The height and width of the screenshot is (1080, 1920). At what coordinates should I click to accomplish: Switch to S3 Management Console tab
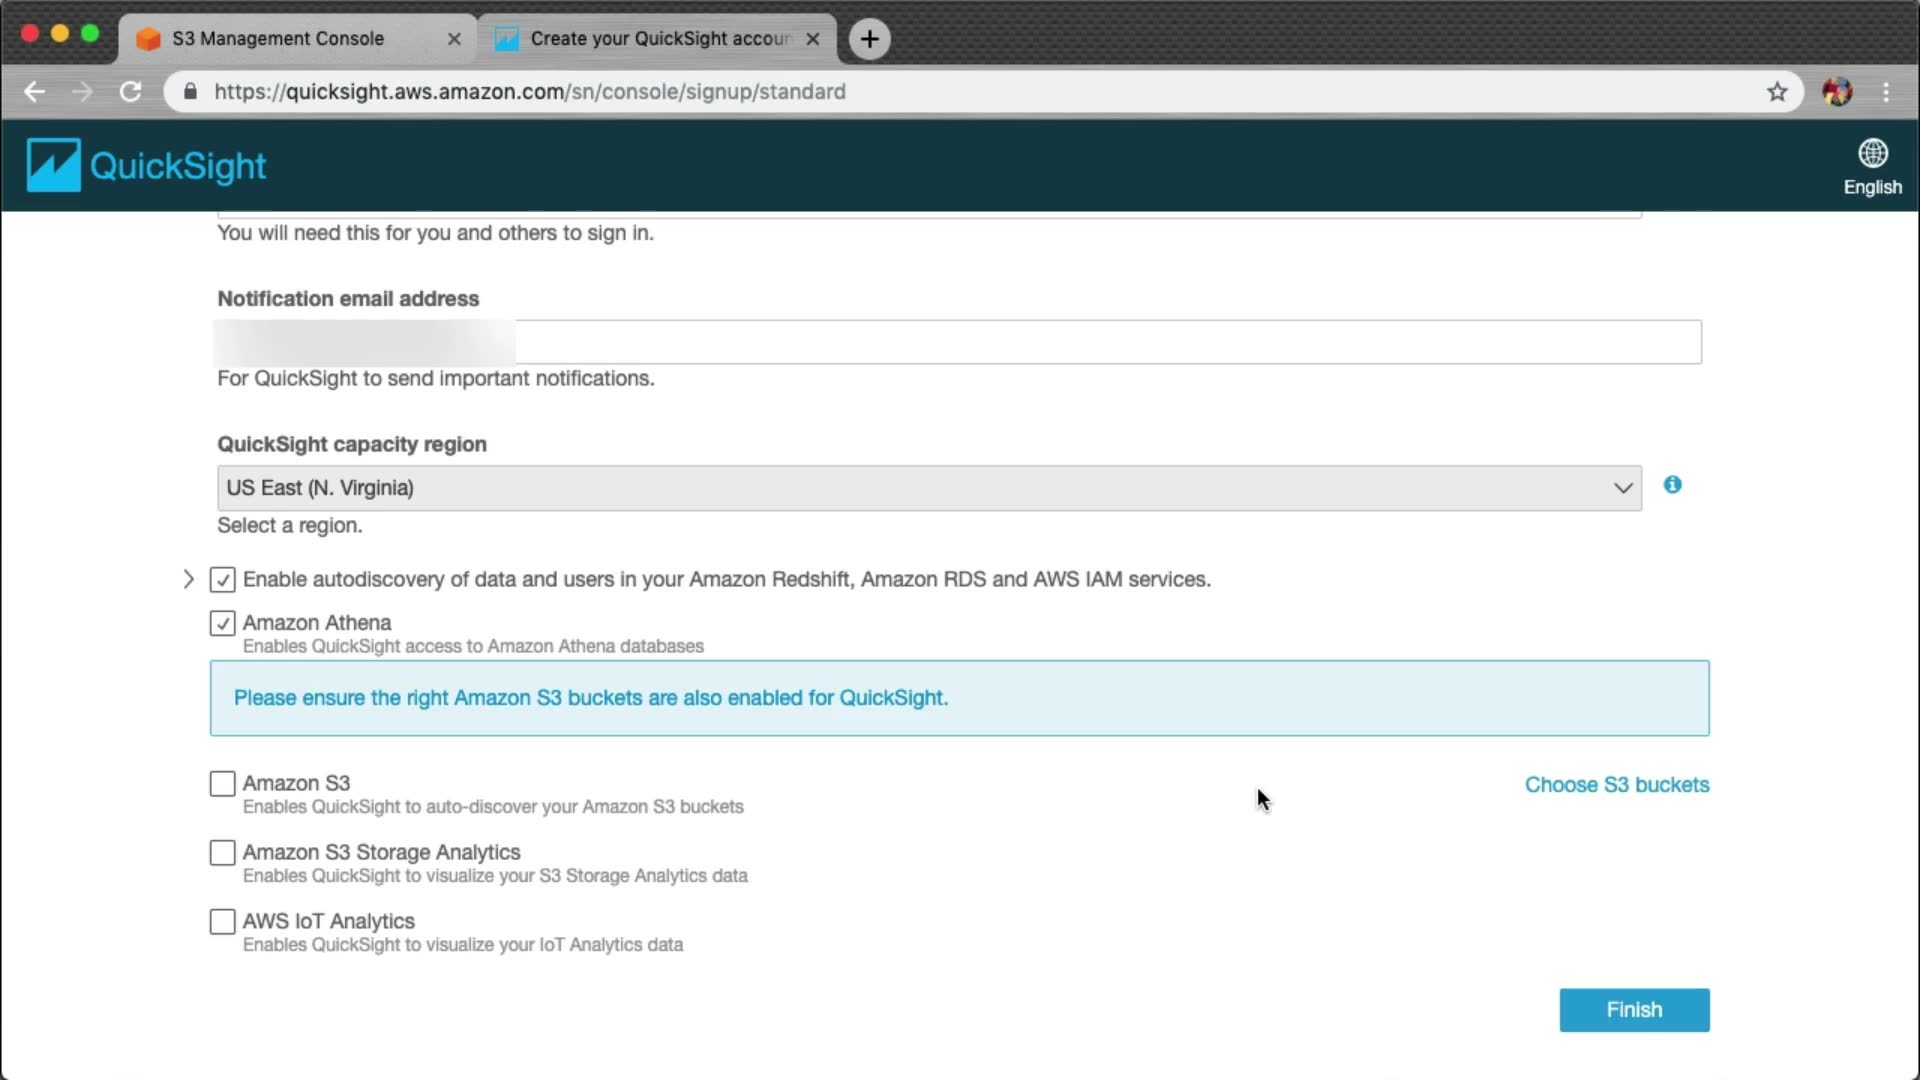(x=278, y=39)
